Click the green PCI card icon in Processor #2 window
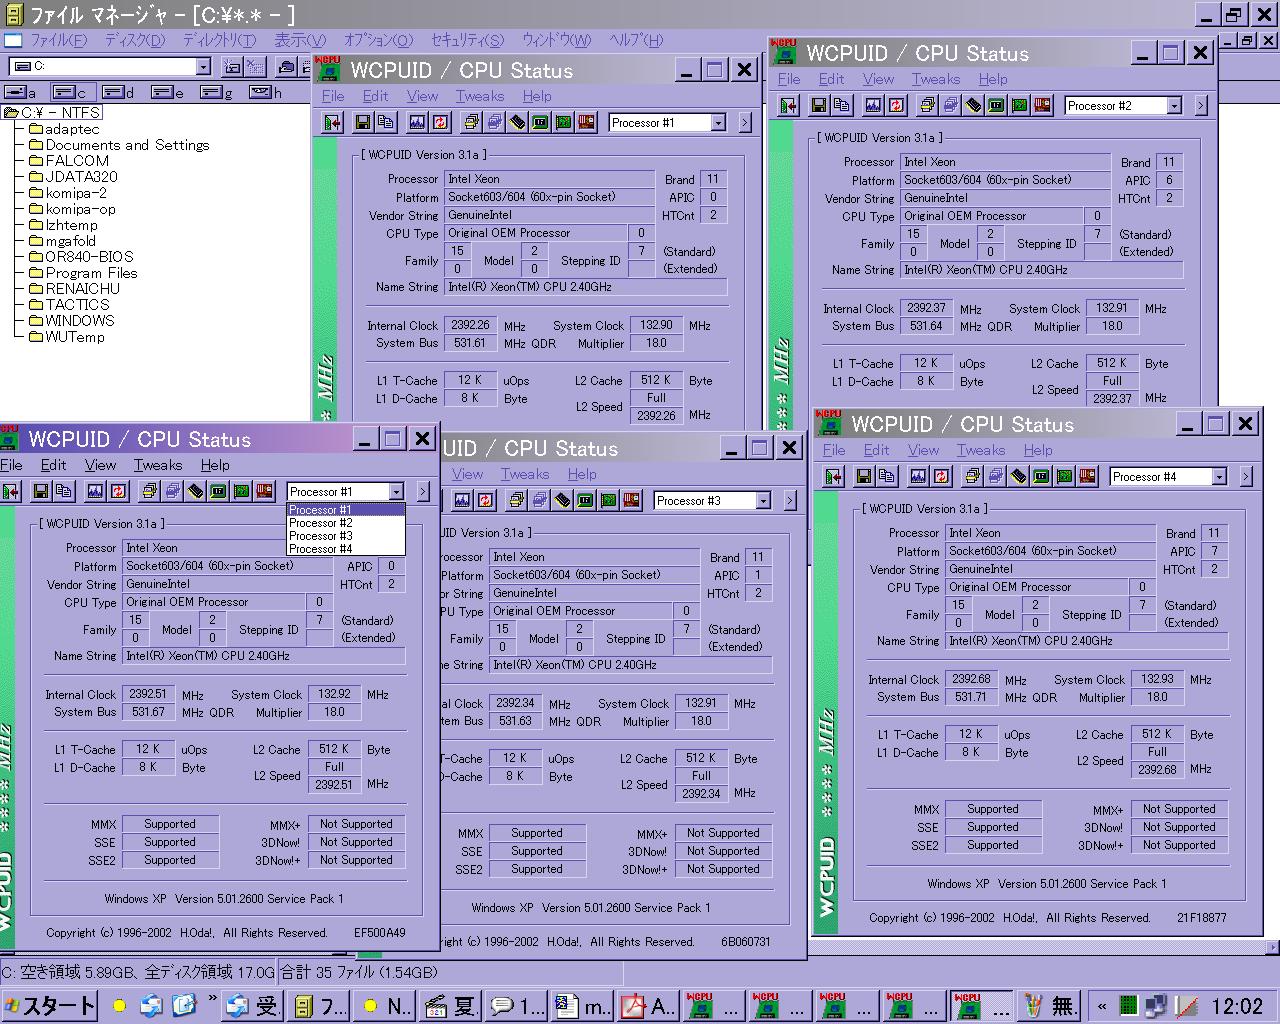Image resolution: width=1280 pixels, height=1024 pixels. (1020, 105)
